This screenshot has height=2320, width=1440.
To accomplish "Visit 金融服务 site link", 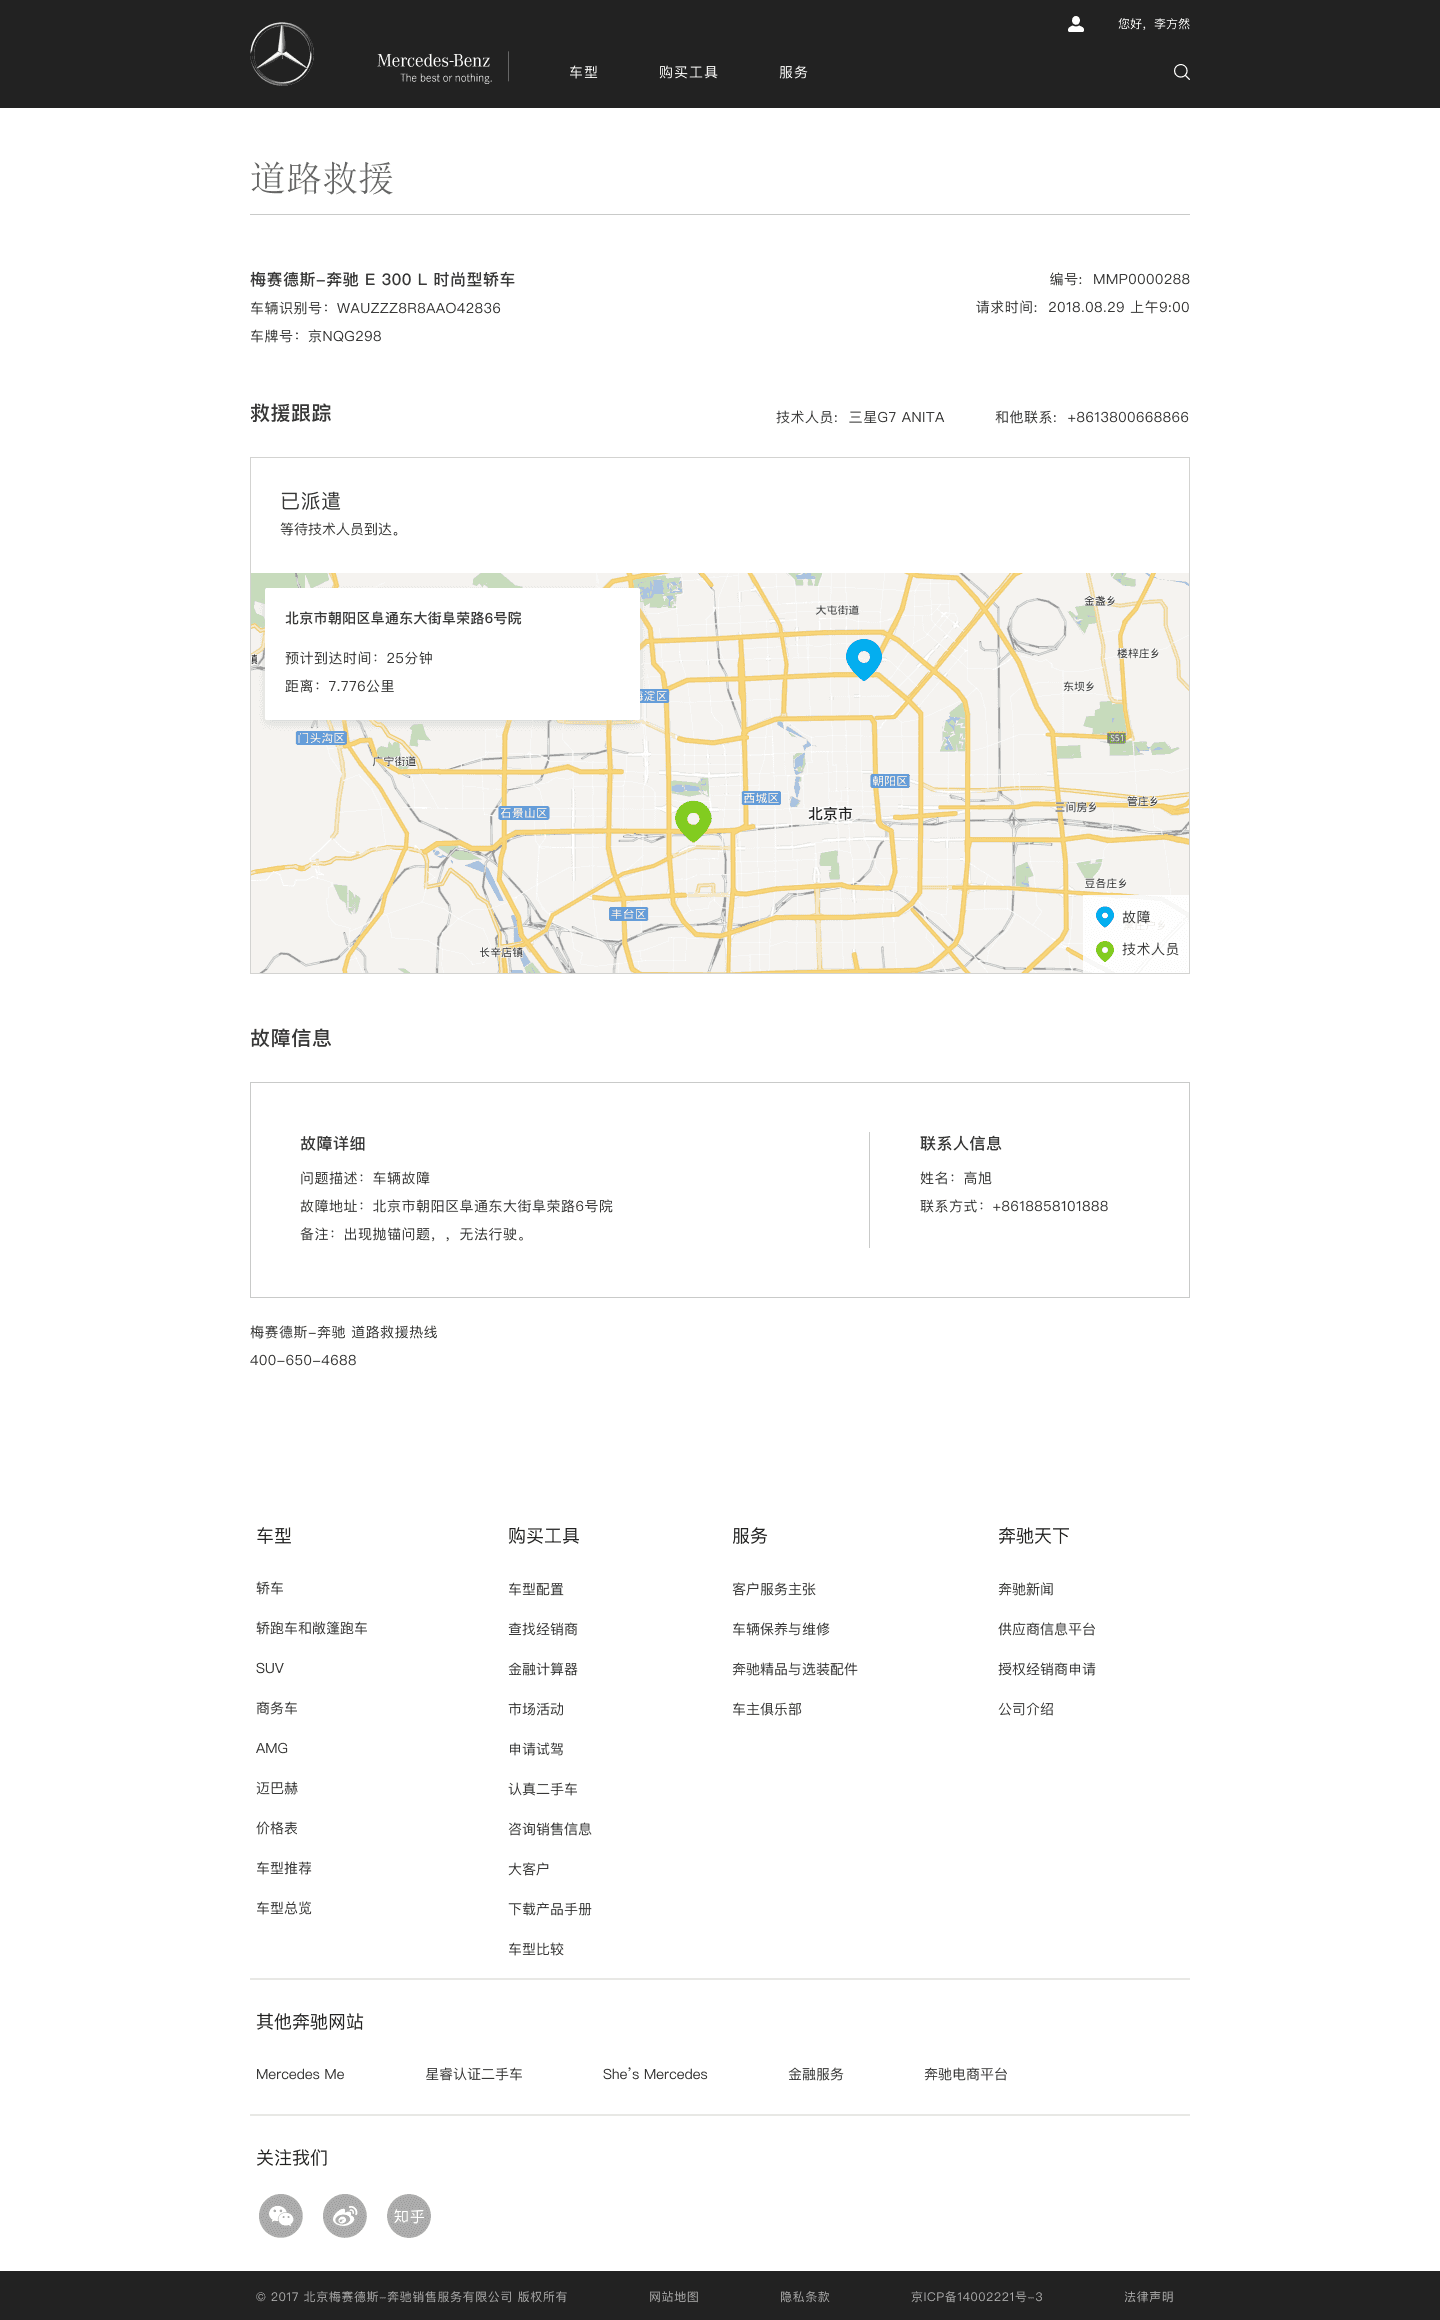I will click(816, 2074).
